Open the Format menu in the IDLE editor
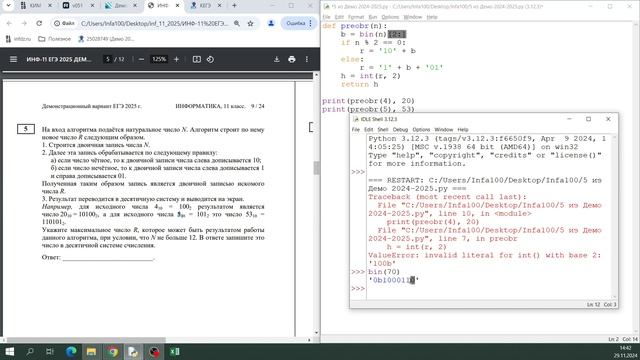 coord(356,17)
